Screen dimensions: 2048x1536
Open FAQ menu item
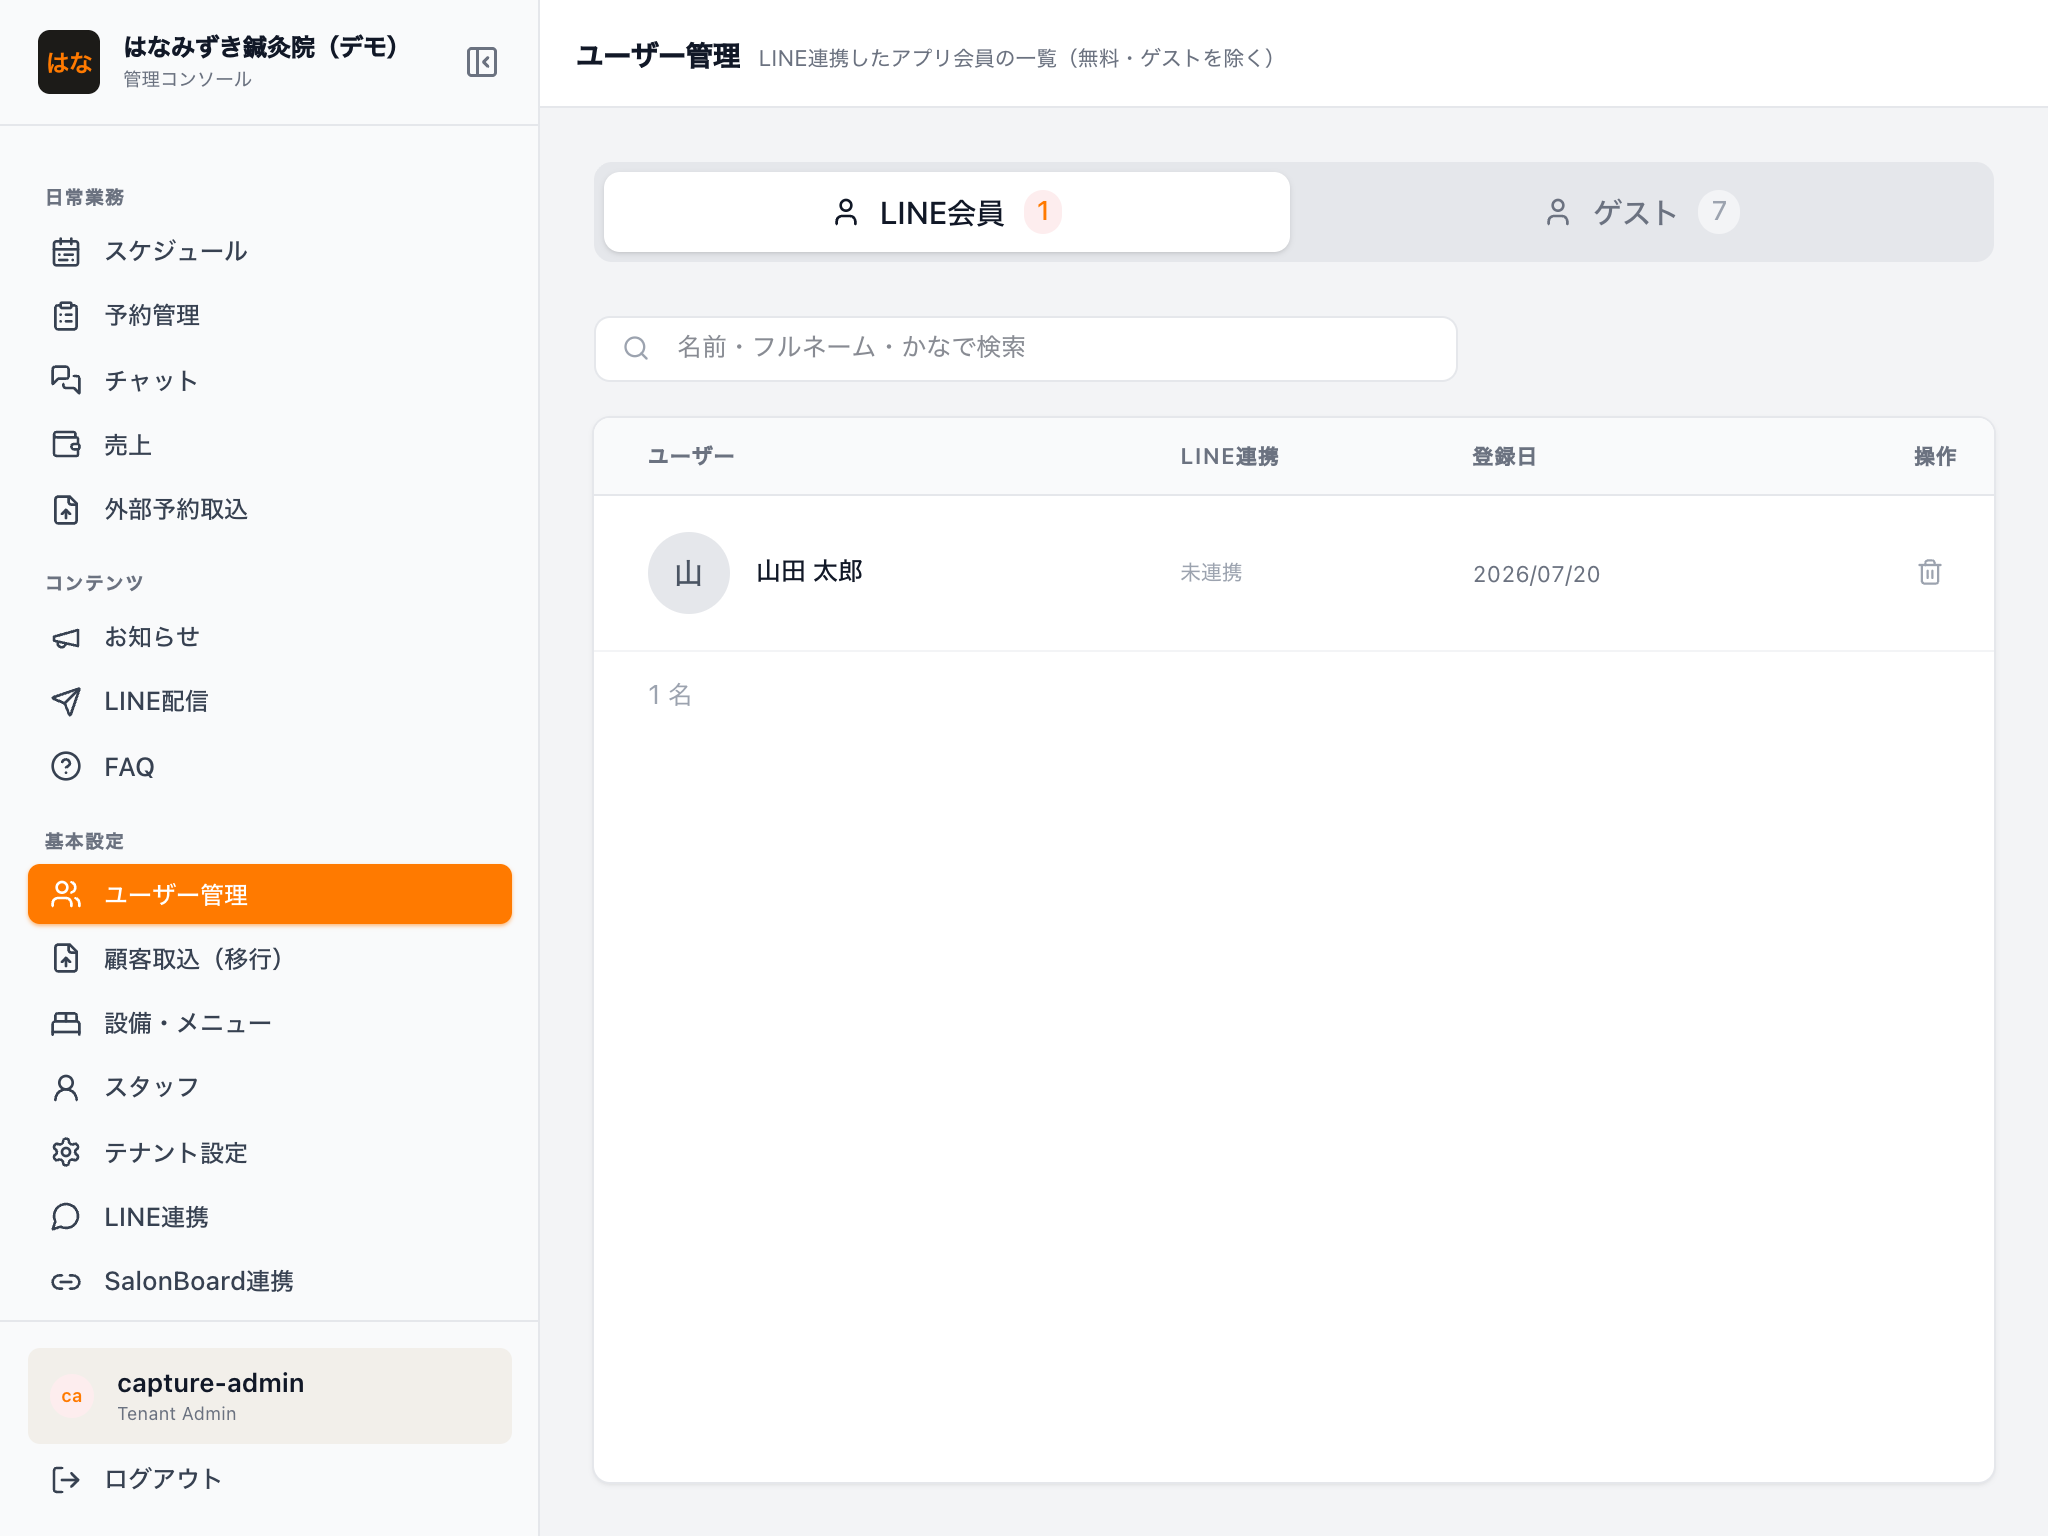coord(270,766)
